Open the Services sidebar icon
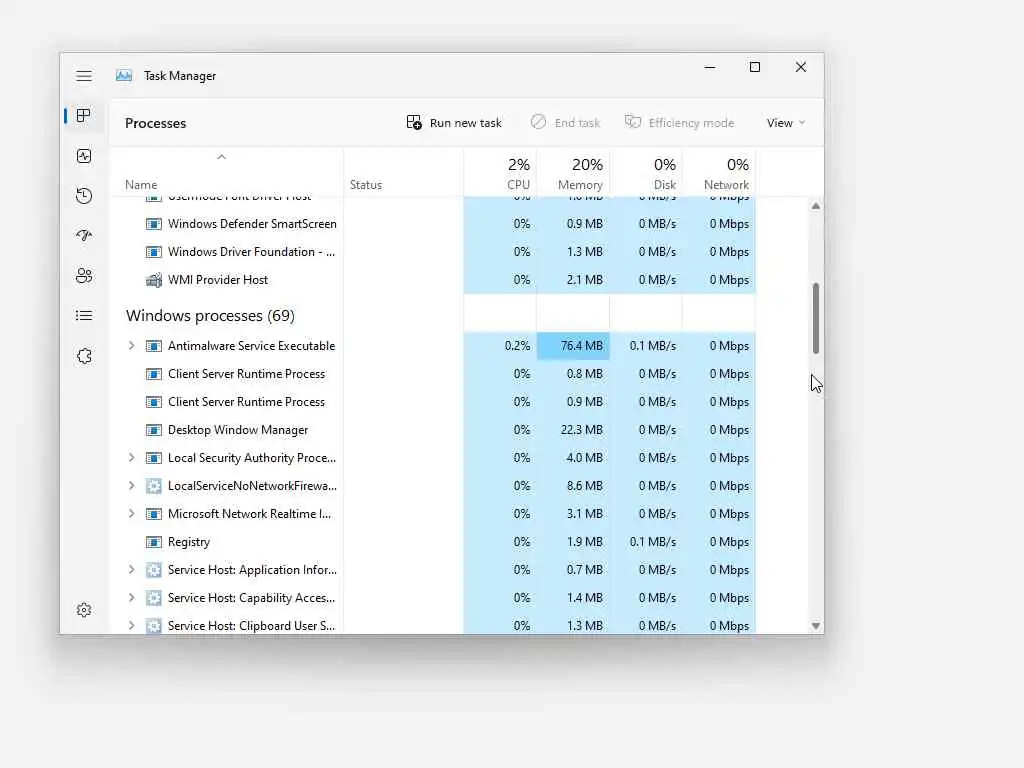This screenshot has height=768, width=1024. point(84,356)
